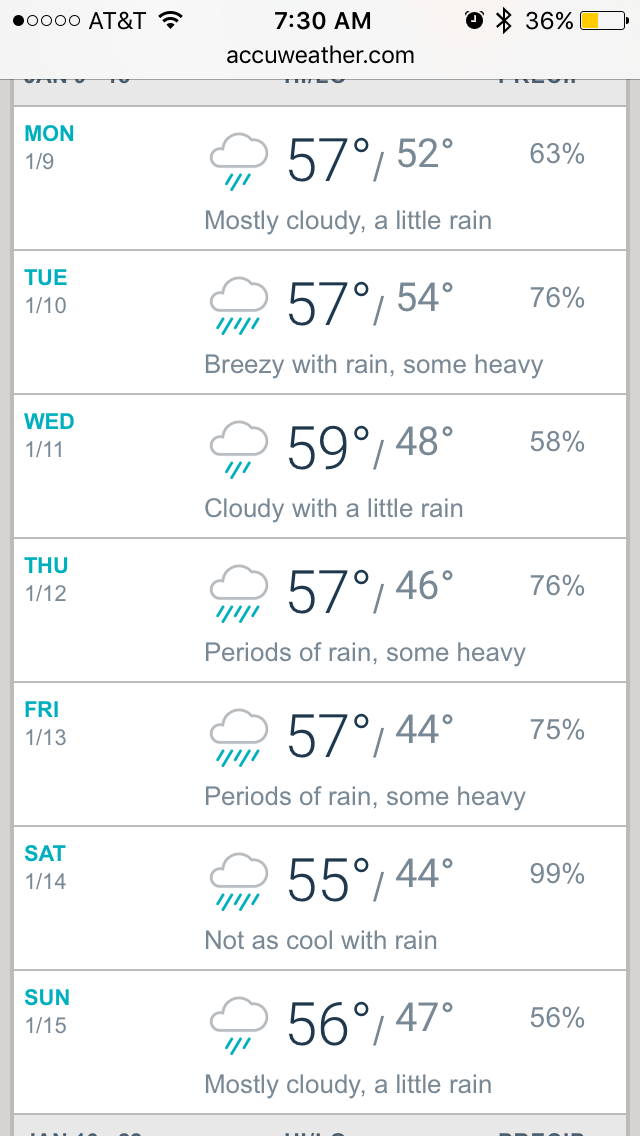Tap the heavy rain icon for Tuesday 1/10
The image size is (640, 1136).
point(239,305)
